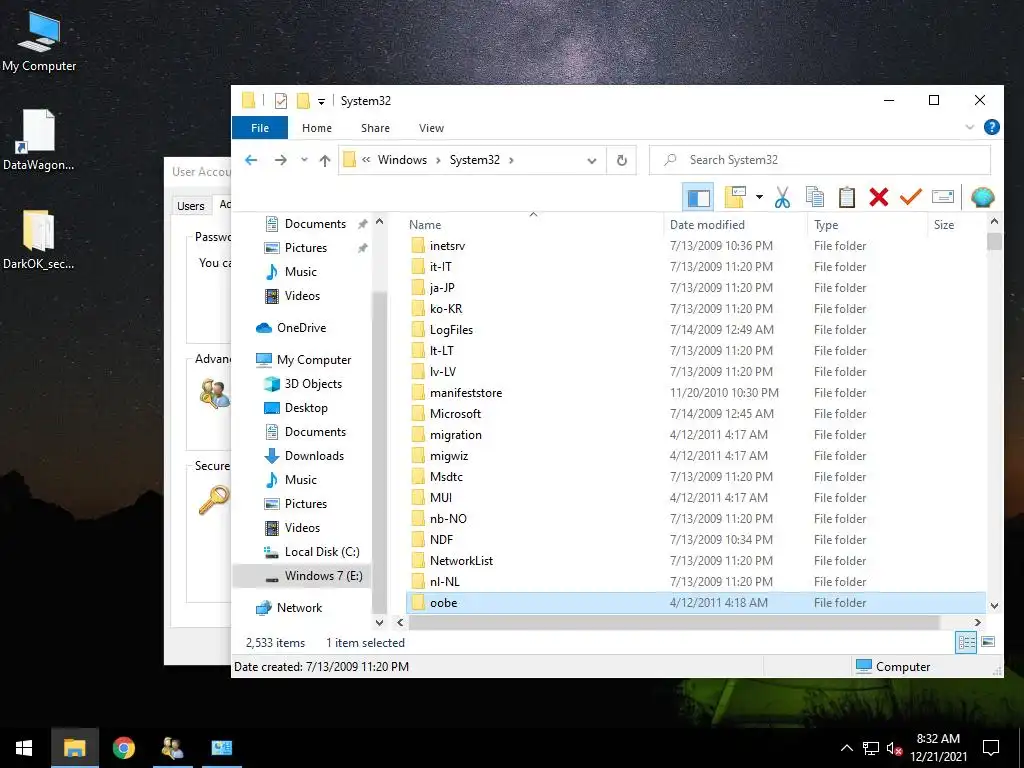1024x768 pixels.
Task: Open the File ribbon tab
Action: pyautogui.click(x=260, y=128)
